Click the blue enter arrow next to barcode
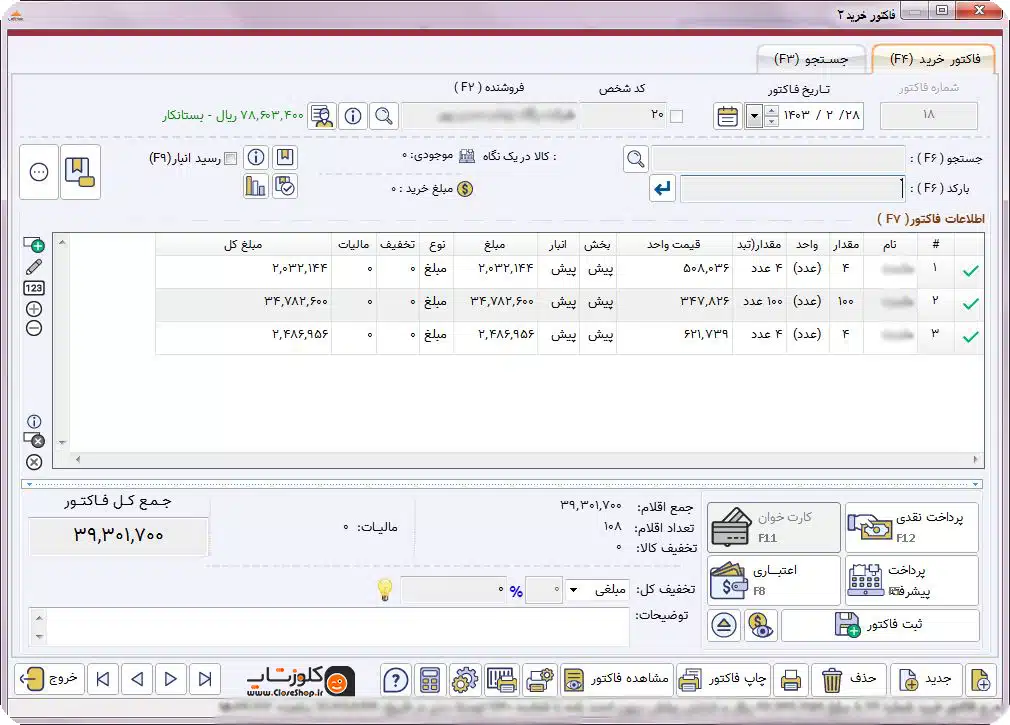 point(662,189)
